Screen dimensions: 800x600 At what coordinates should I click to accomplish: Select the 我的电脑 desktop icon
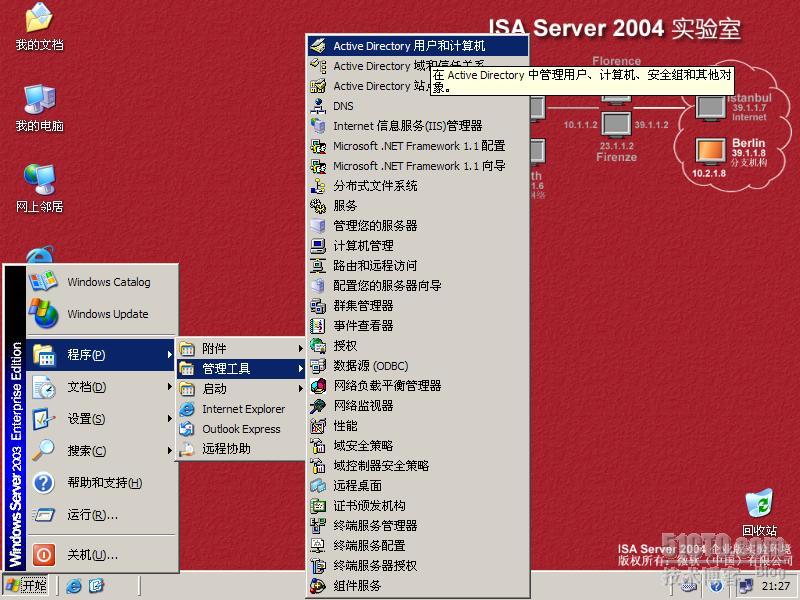pos(39,108)
